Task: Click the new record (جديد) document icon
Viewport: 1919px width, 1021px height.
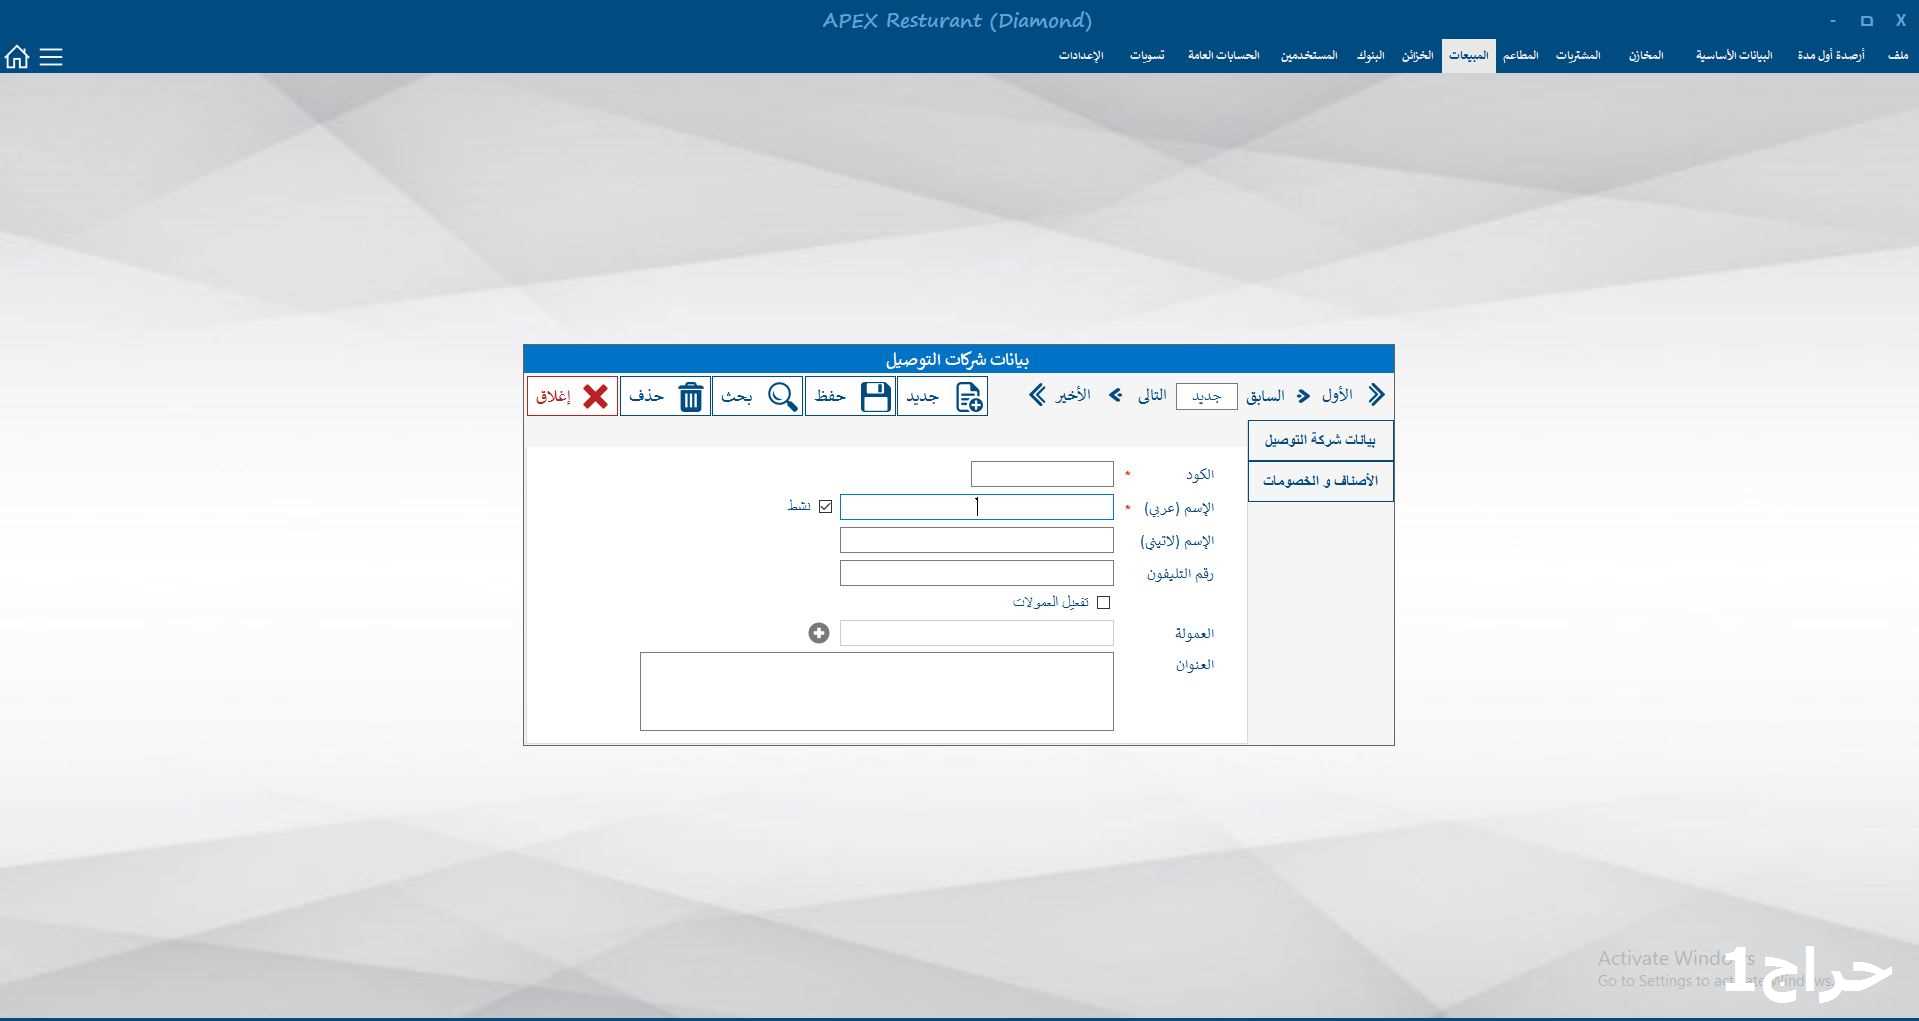Action: 968,397
